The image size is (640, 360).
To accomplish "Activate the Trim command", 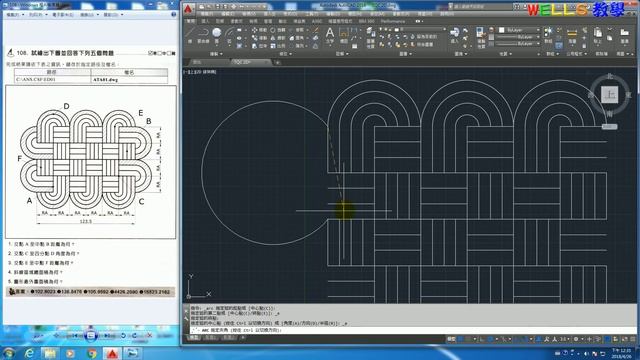I will tap(297, 30).
